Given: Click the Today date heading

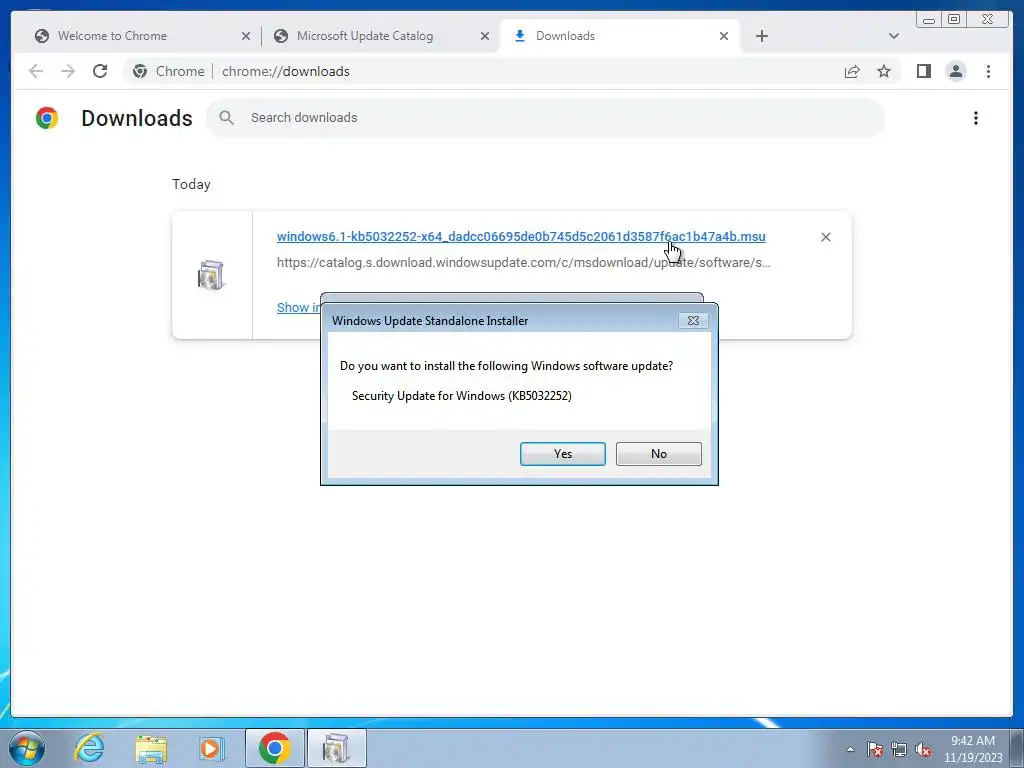Looking at the screenshot, I should [x=191, y=184].
